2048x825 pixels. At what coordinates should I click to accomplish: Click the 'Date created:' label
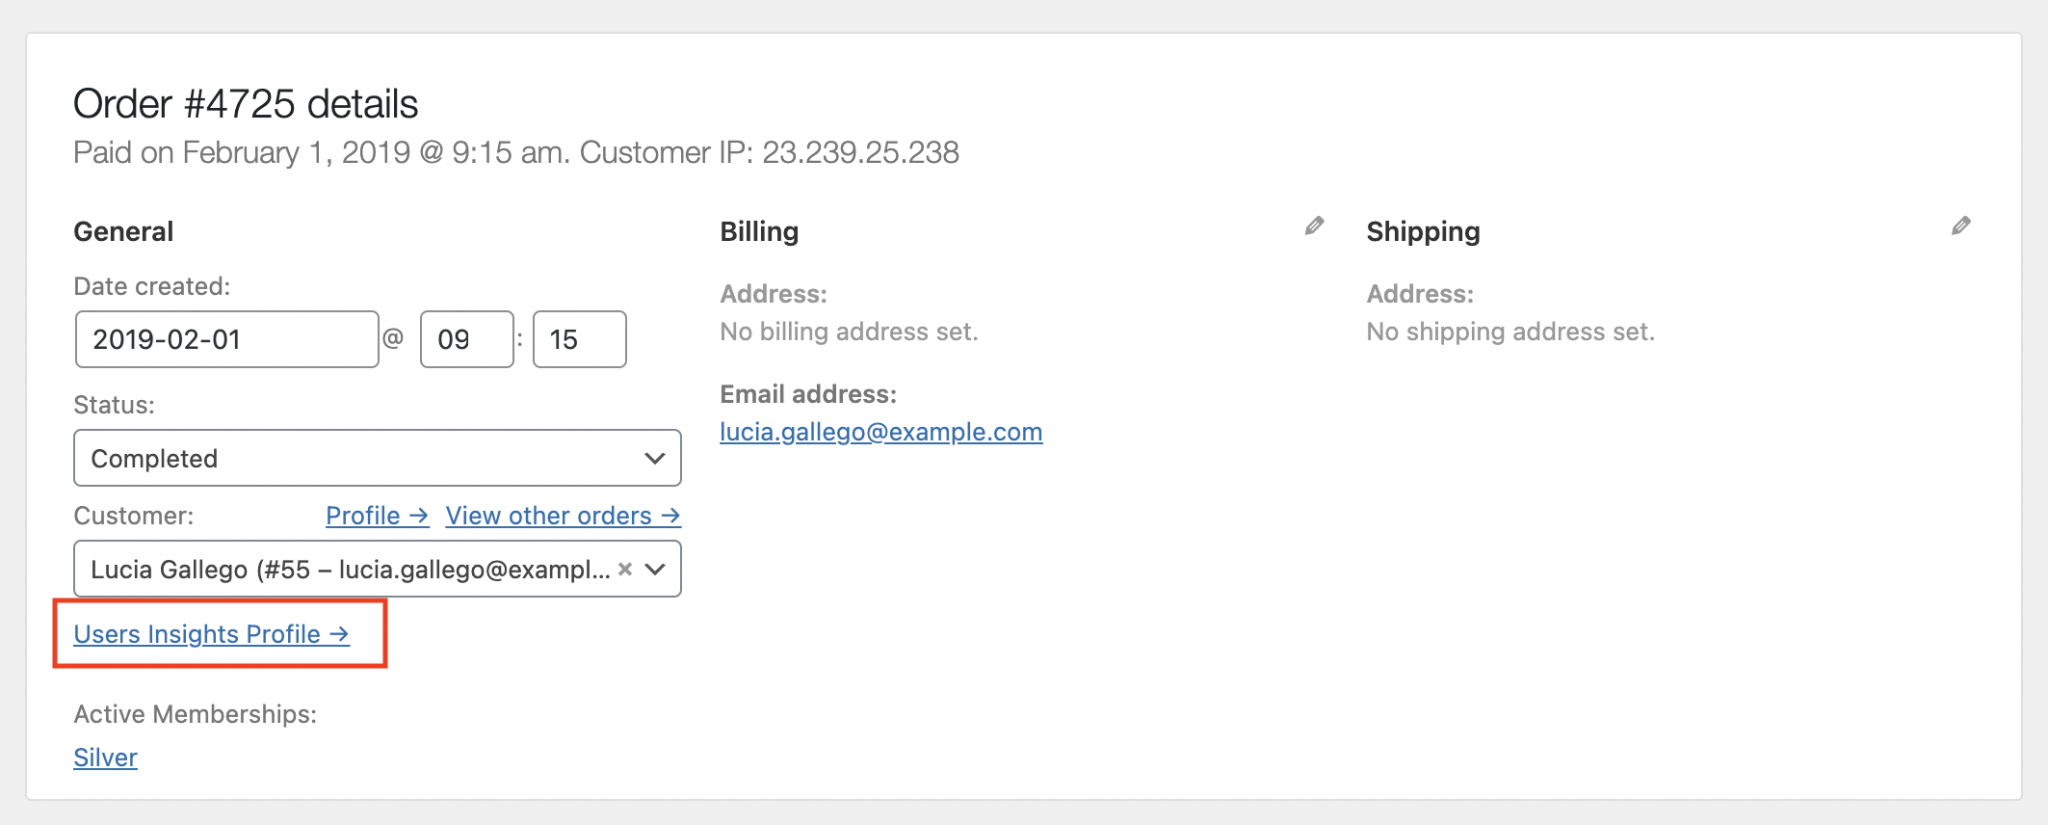point(151,287)
